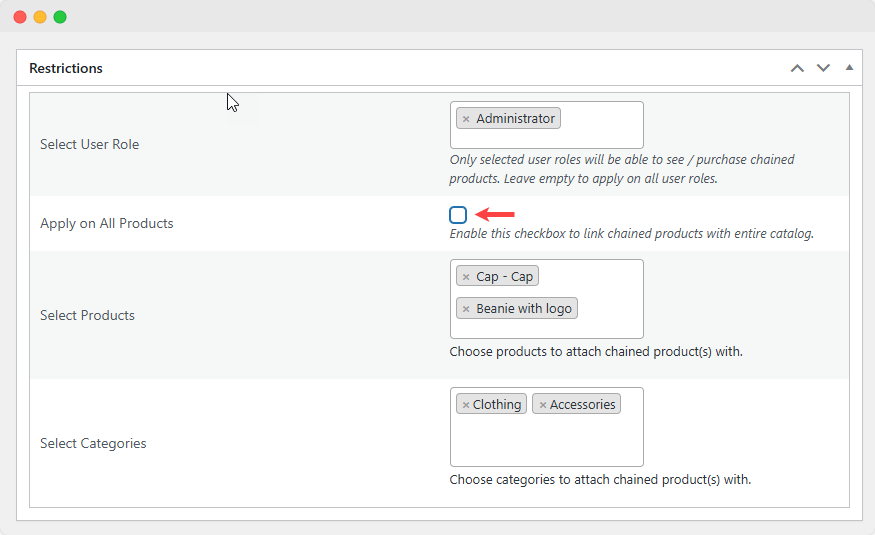Click the Accessories tag label
This screenshot has width=875, height=535.
pos(582,405)
